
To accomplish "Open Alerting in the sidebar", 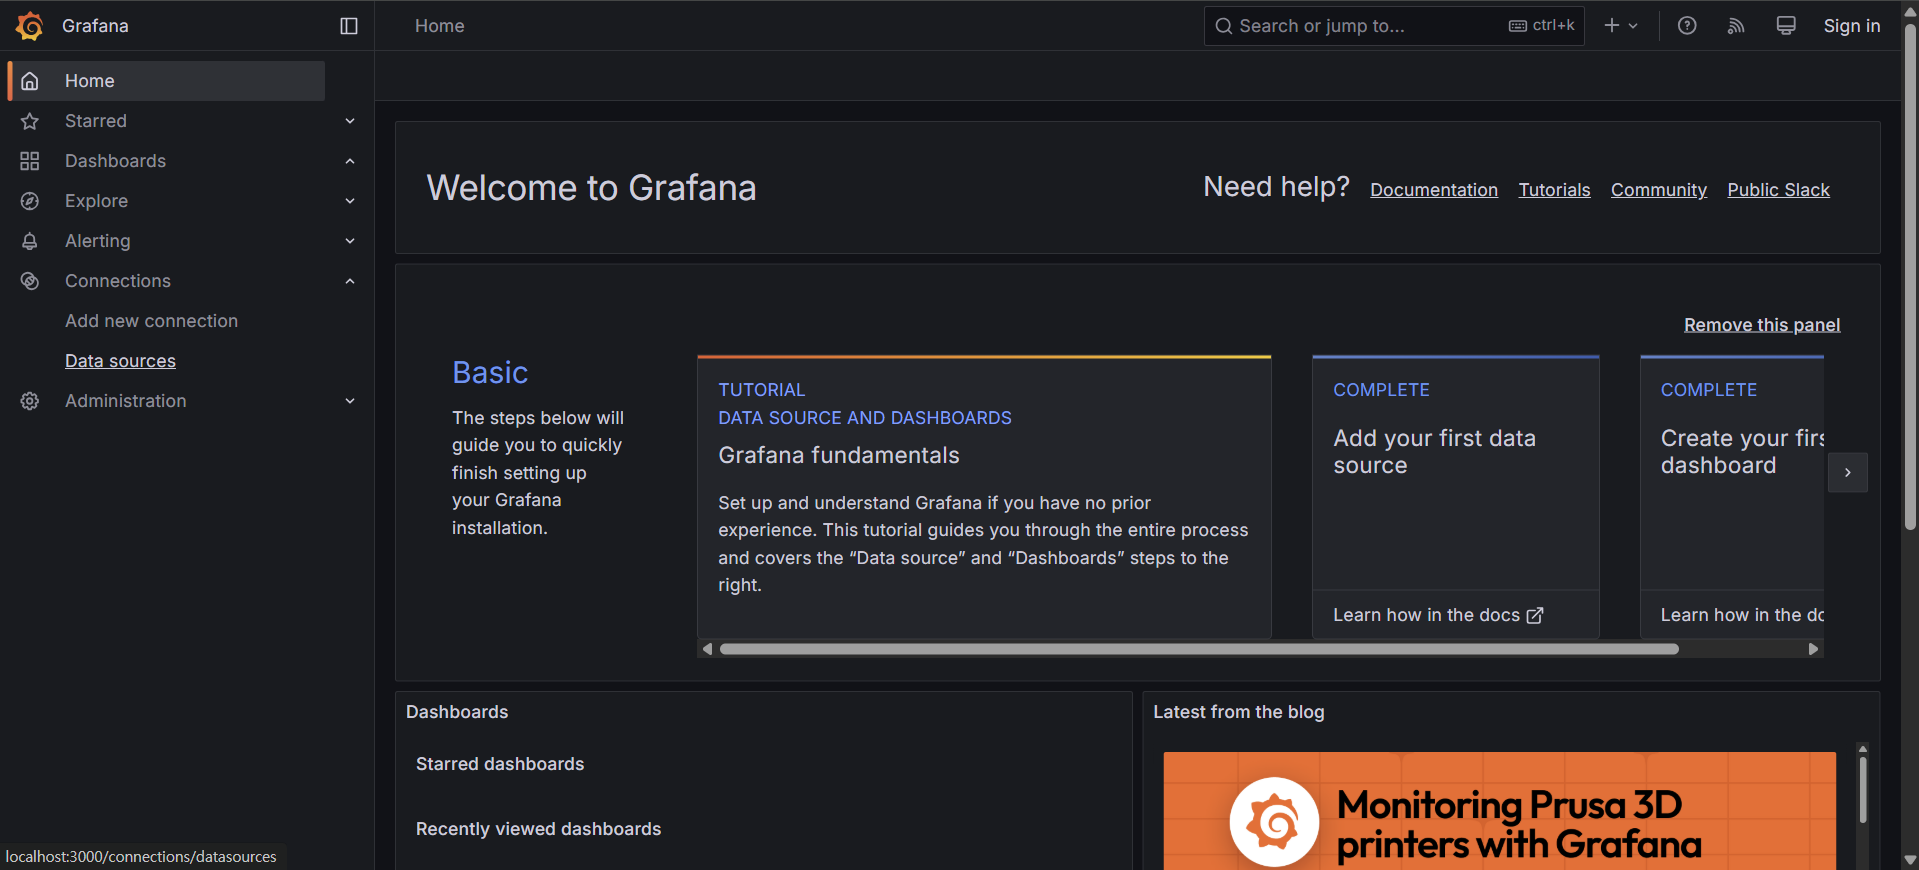I will [97, 241].
